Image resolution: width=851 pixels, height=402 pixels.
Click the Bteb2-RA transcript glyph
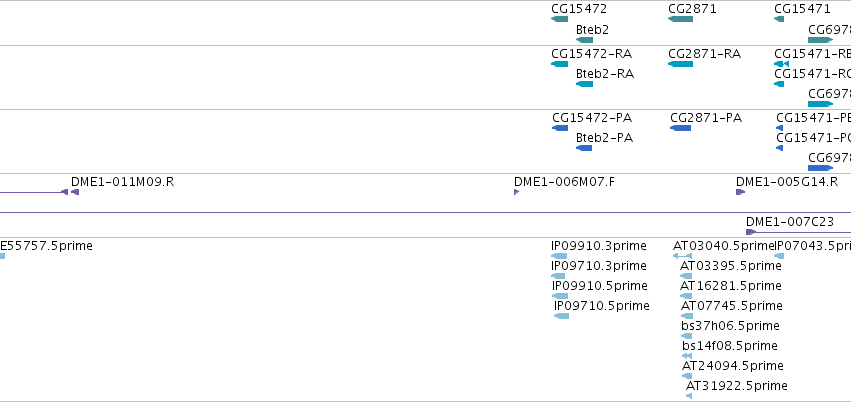coord(585,84)
